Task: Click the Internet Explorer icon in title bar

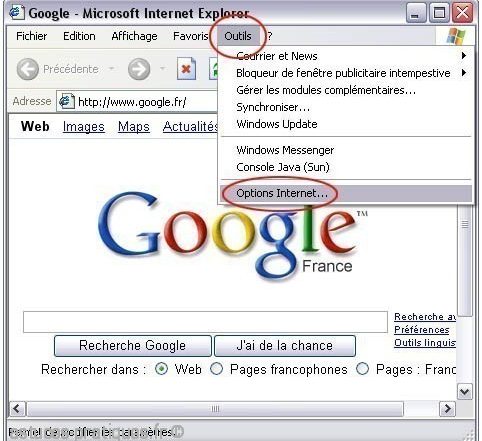Action: coord(16,12)
